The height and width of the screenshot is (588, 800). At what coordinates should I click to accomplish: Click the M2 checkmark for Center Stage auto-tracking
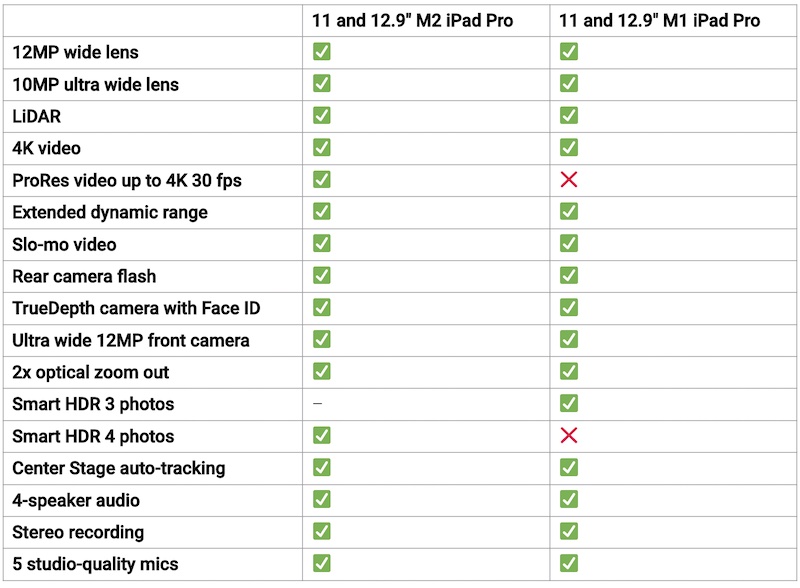322,468
